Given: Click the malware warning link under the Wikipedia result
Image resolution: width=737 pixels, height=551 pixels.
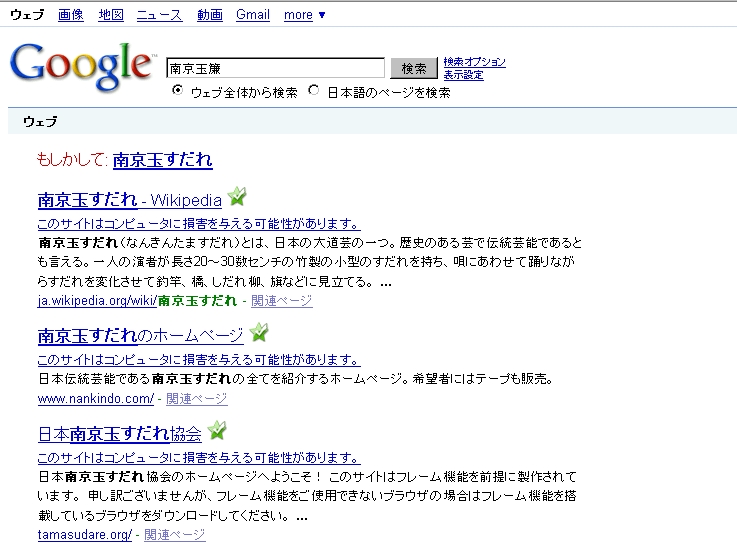Looking at the screenshot, I should (x=199, y=224).
